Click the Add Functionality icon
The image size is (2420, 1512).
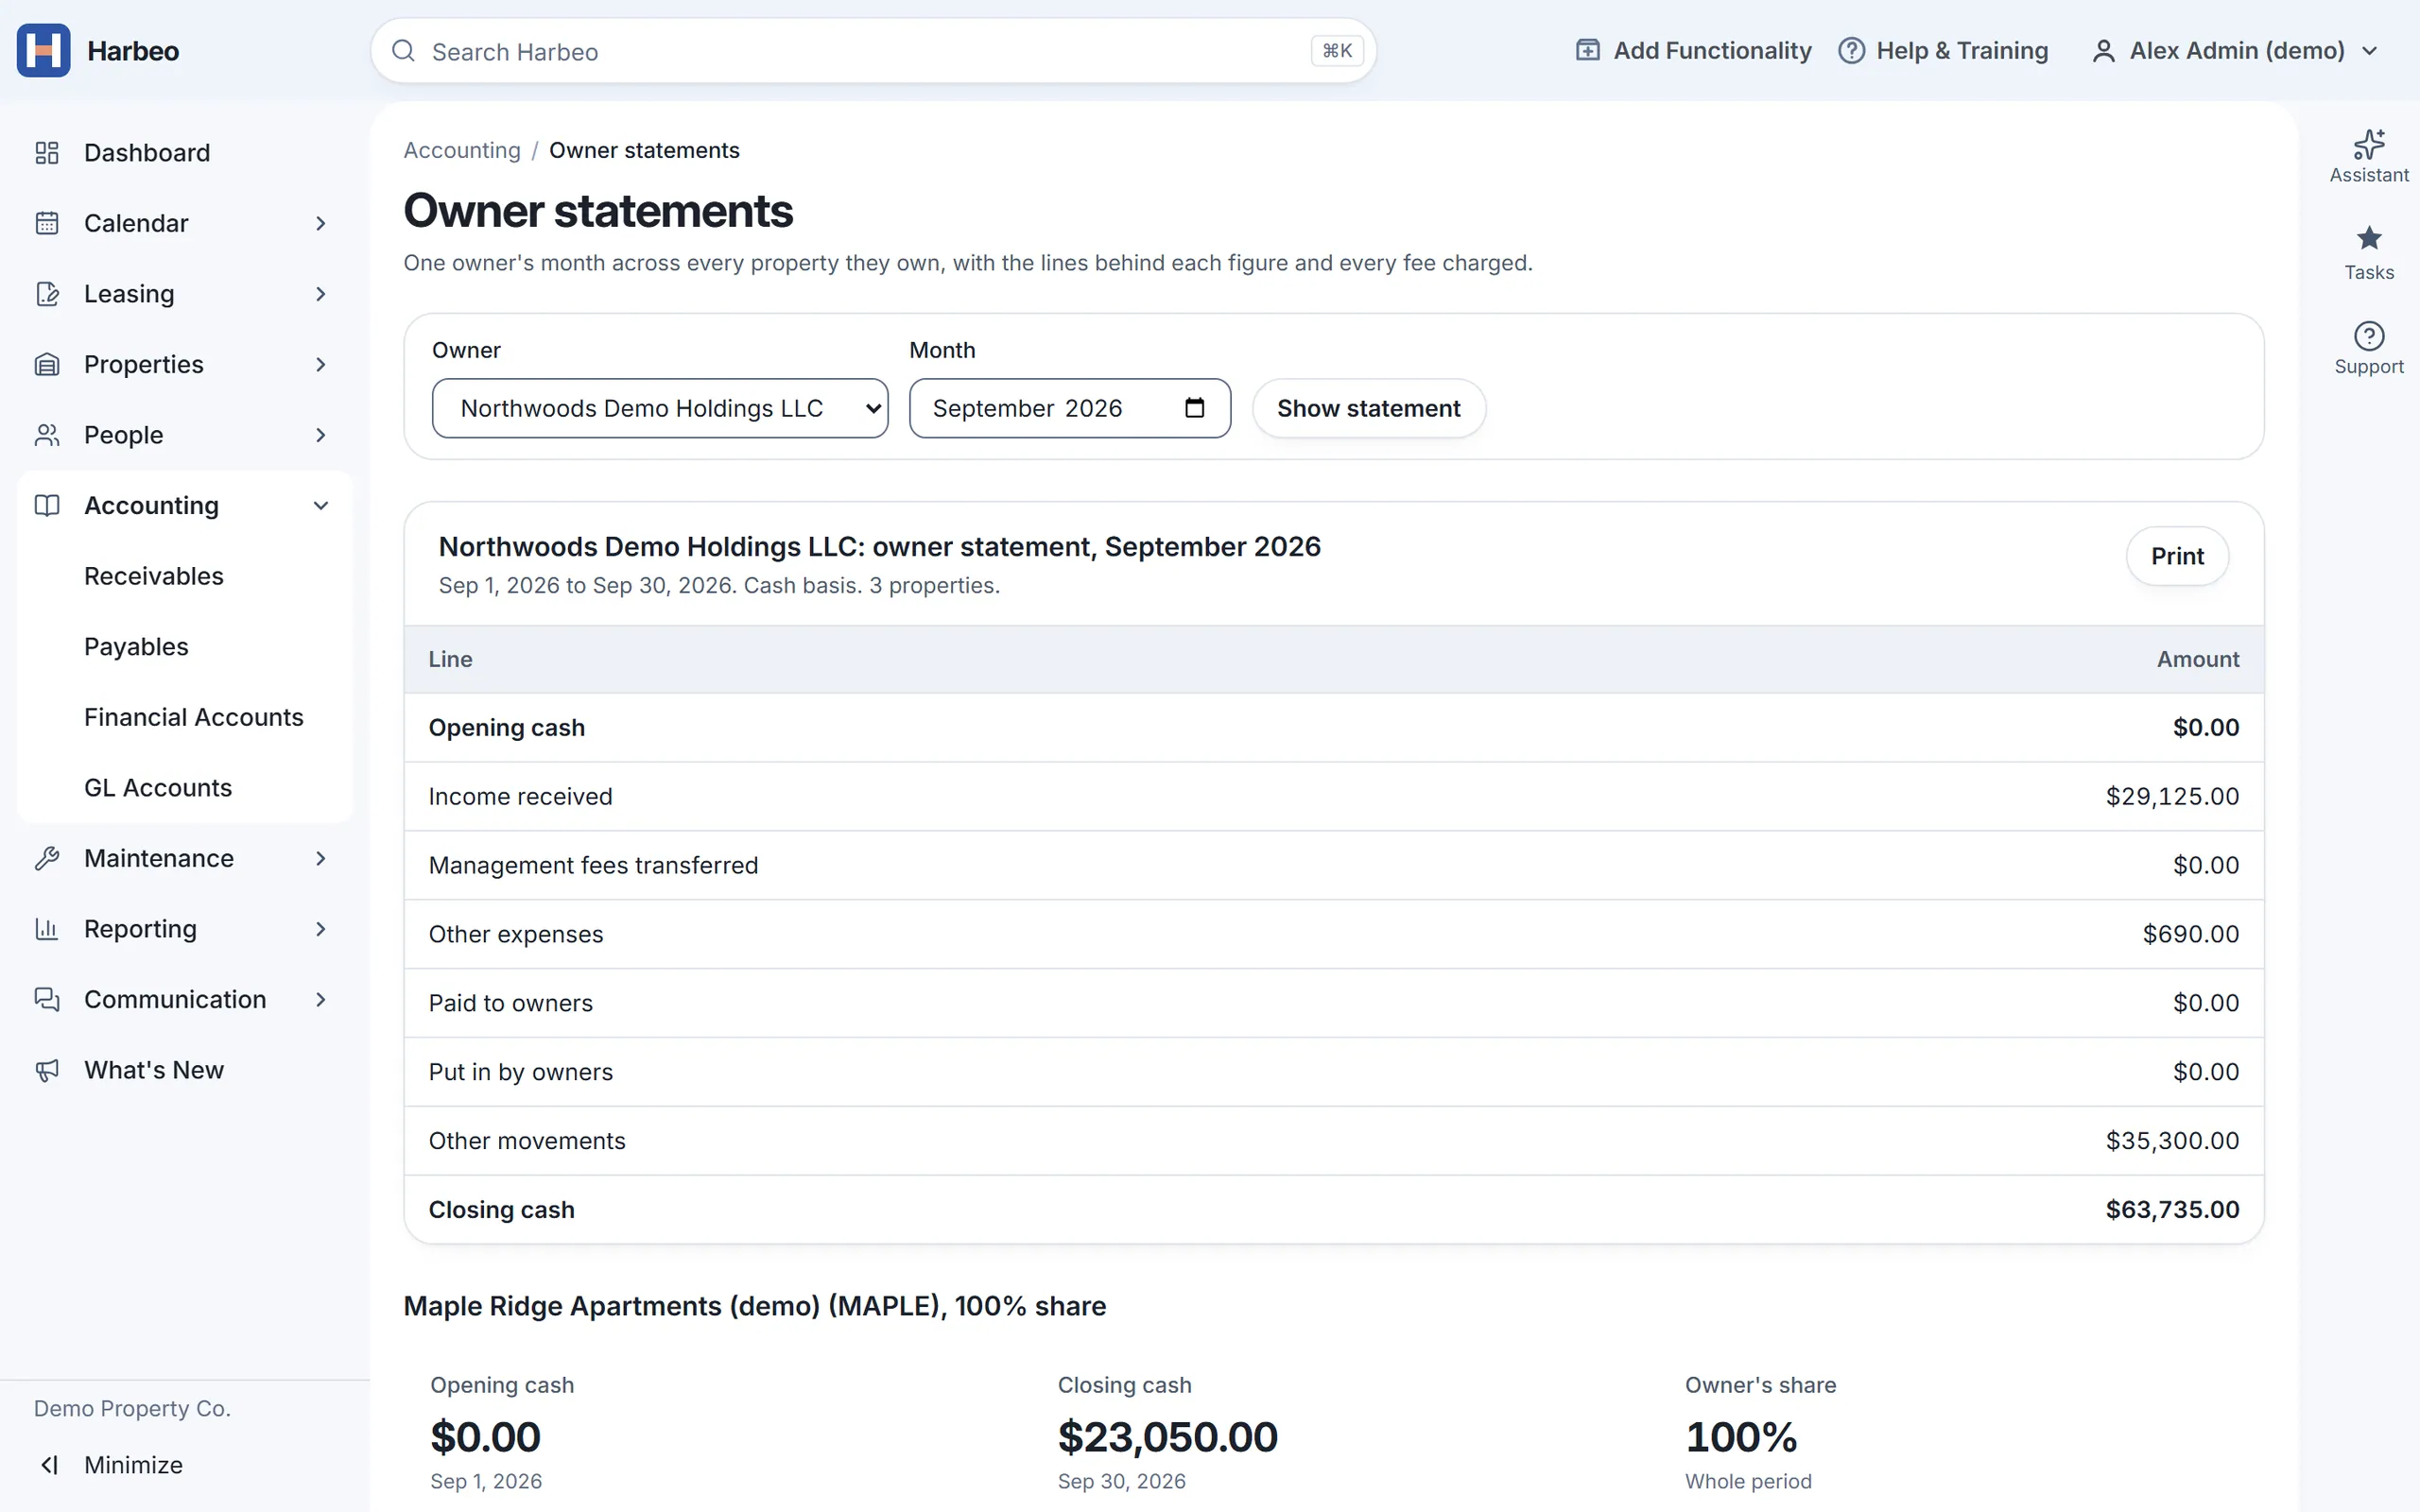(1587, 50)
